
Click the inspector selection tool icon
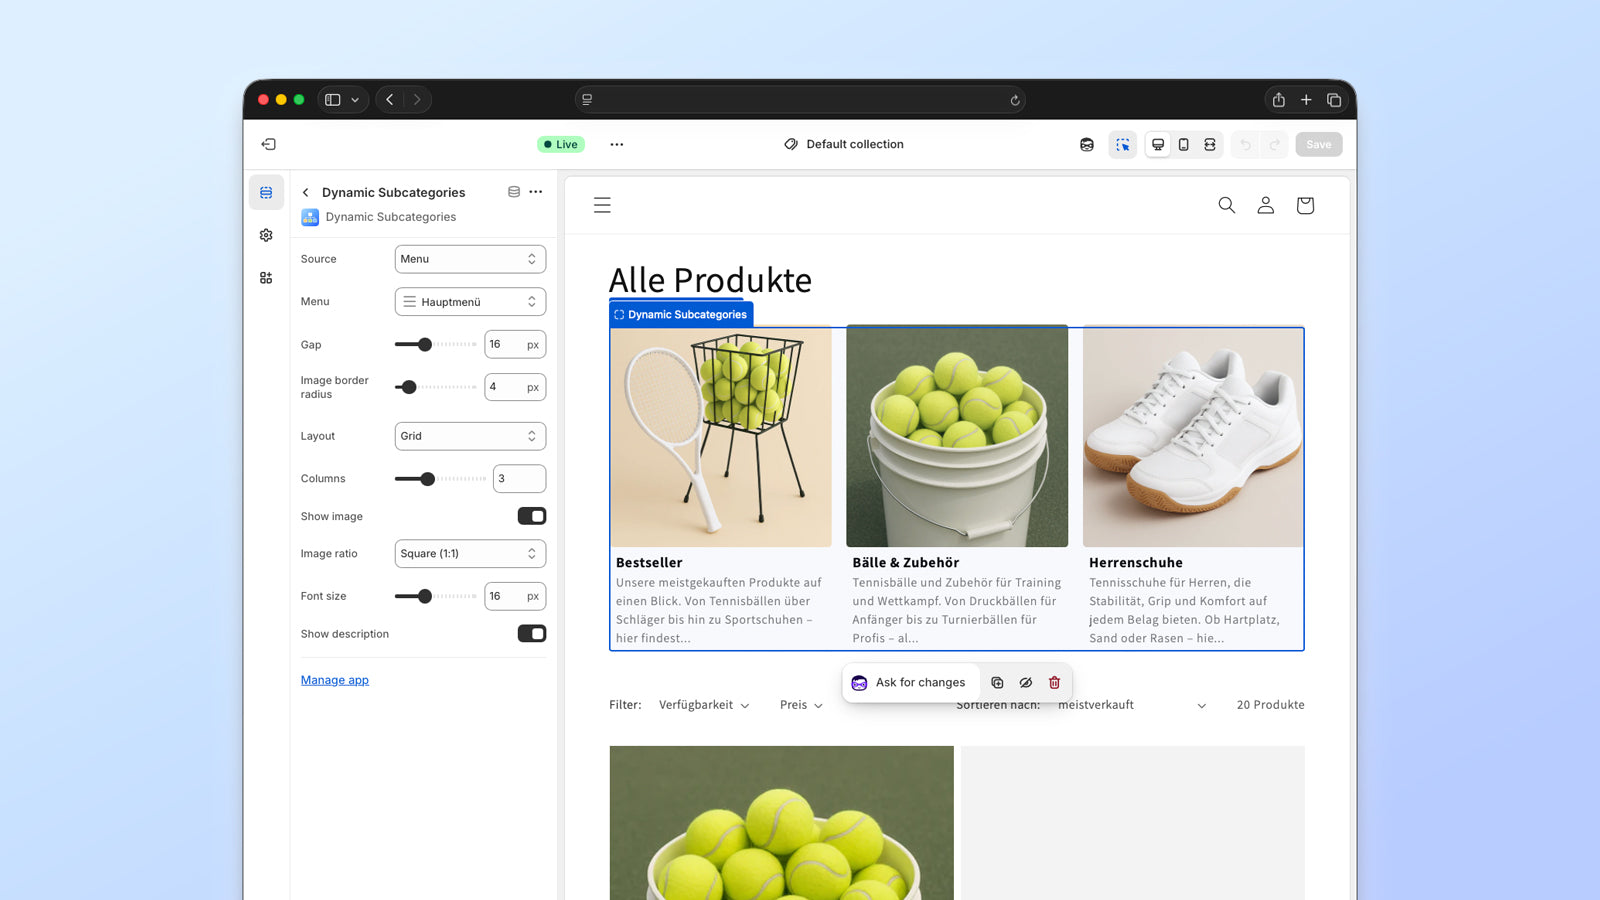1122,144
